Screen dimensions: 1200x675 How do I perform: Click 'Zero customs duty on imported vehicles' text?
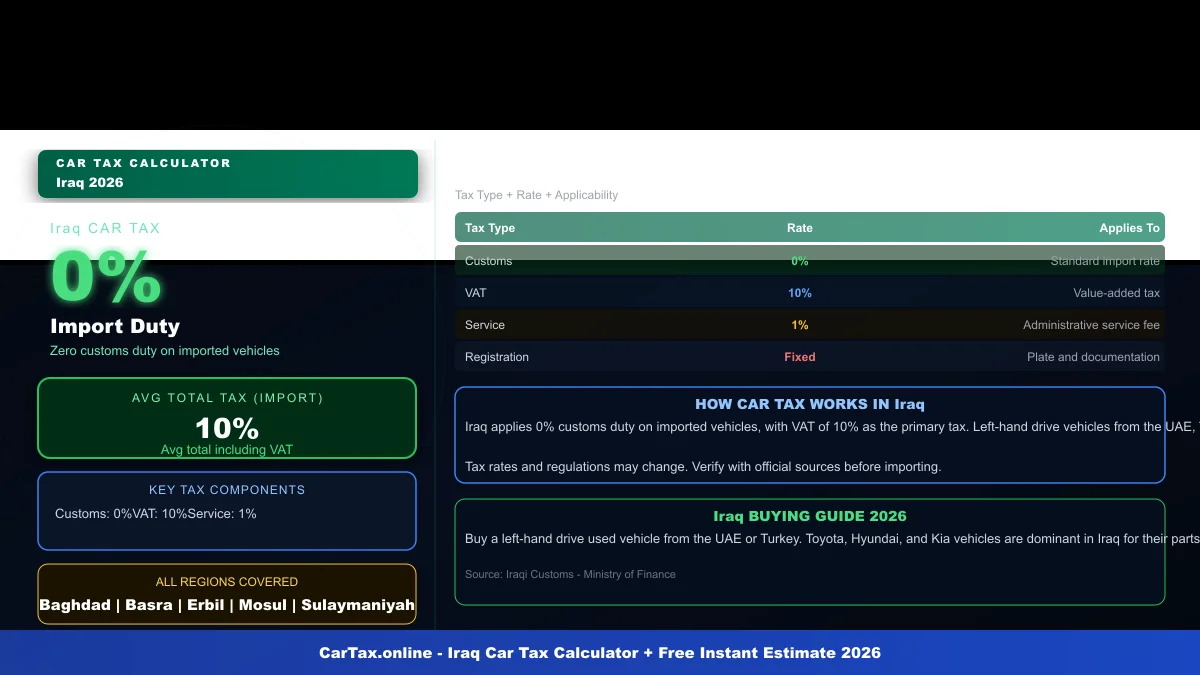pyautogui.click(x=165, y=351)
